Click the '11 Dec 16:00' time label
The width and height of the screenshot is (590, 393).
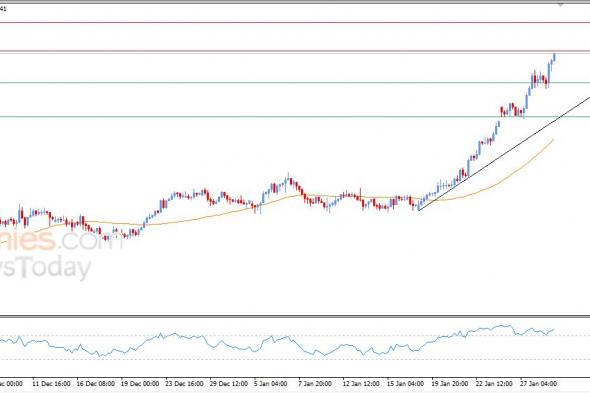click(52, 384)
